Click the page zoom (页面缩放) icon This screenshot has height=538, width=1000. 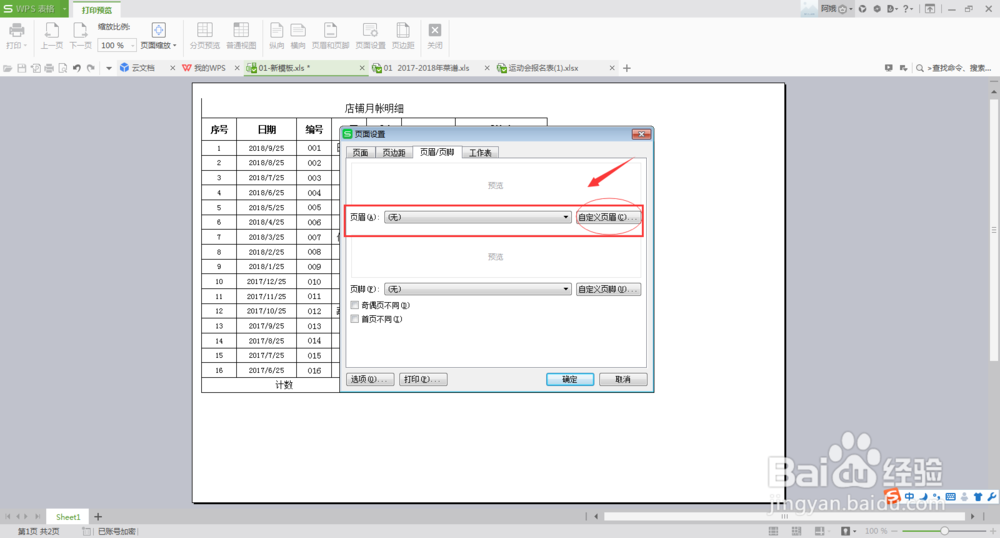coord(158,30)
